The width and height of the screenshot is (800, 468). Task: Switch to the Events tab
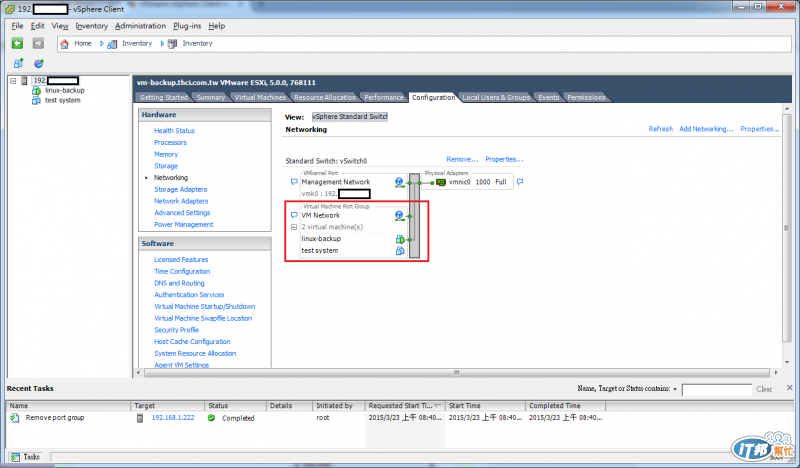point(548,97)
